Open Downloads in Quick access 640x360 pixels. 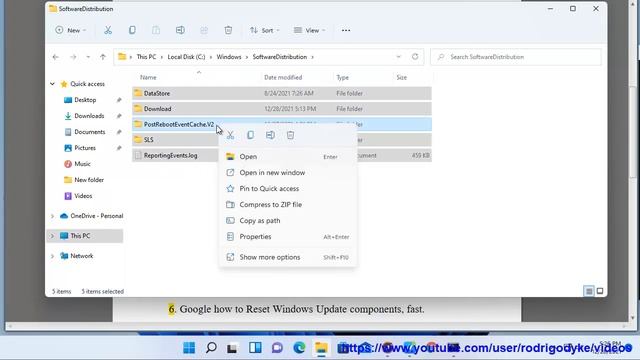89,116
